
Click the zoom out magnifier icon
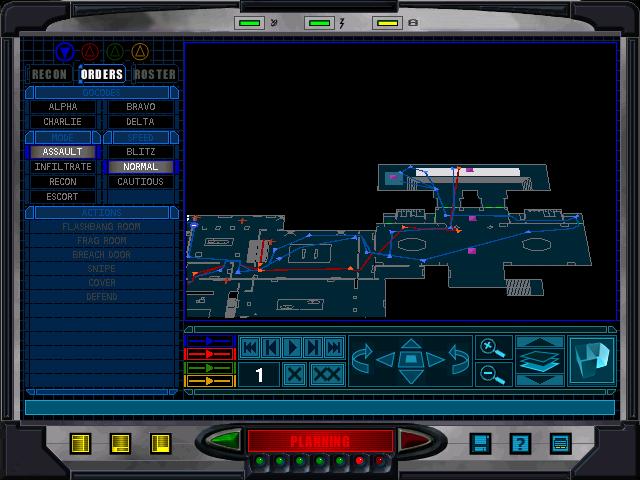pyautogui.click(x=490, y=375)
